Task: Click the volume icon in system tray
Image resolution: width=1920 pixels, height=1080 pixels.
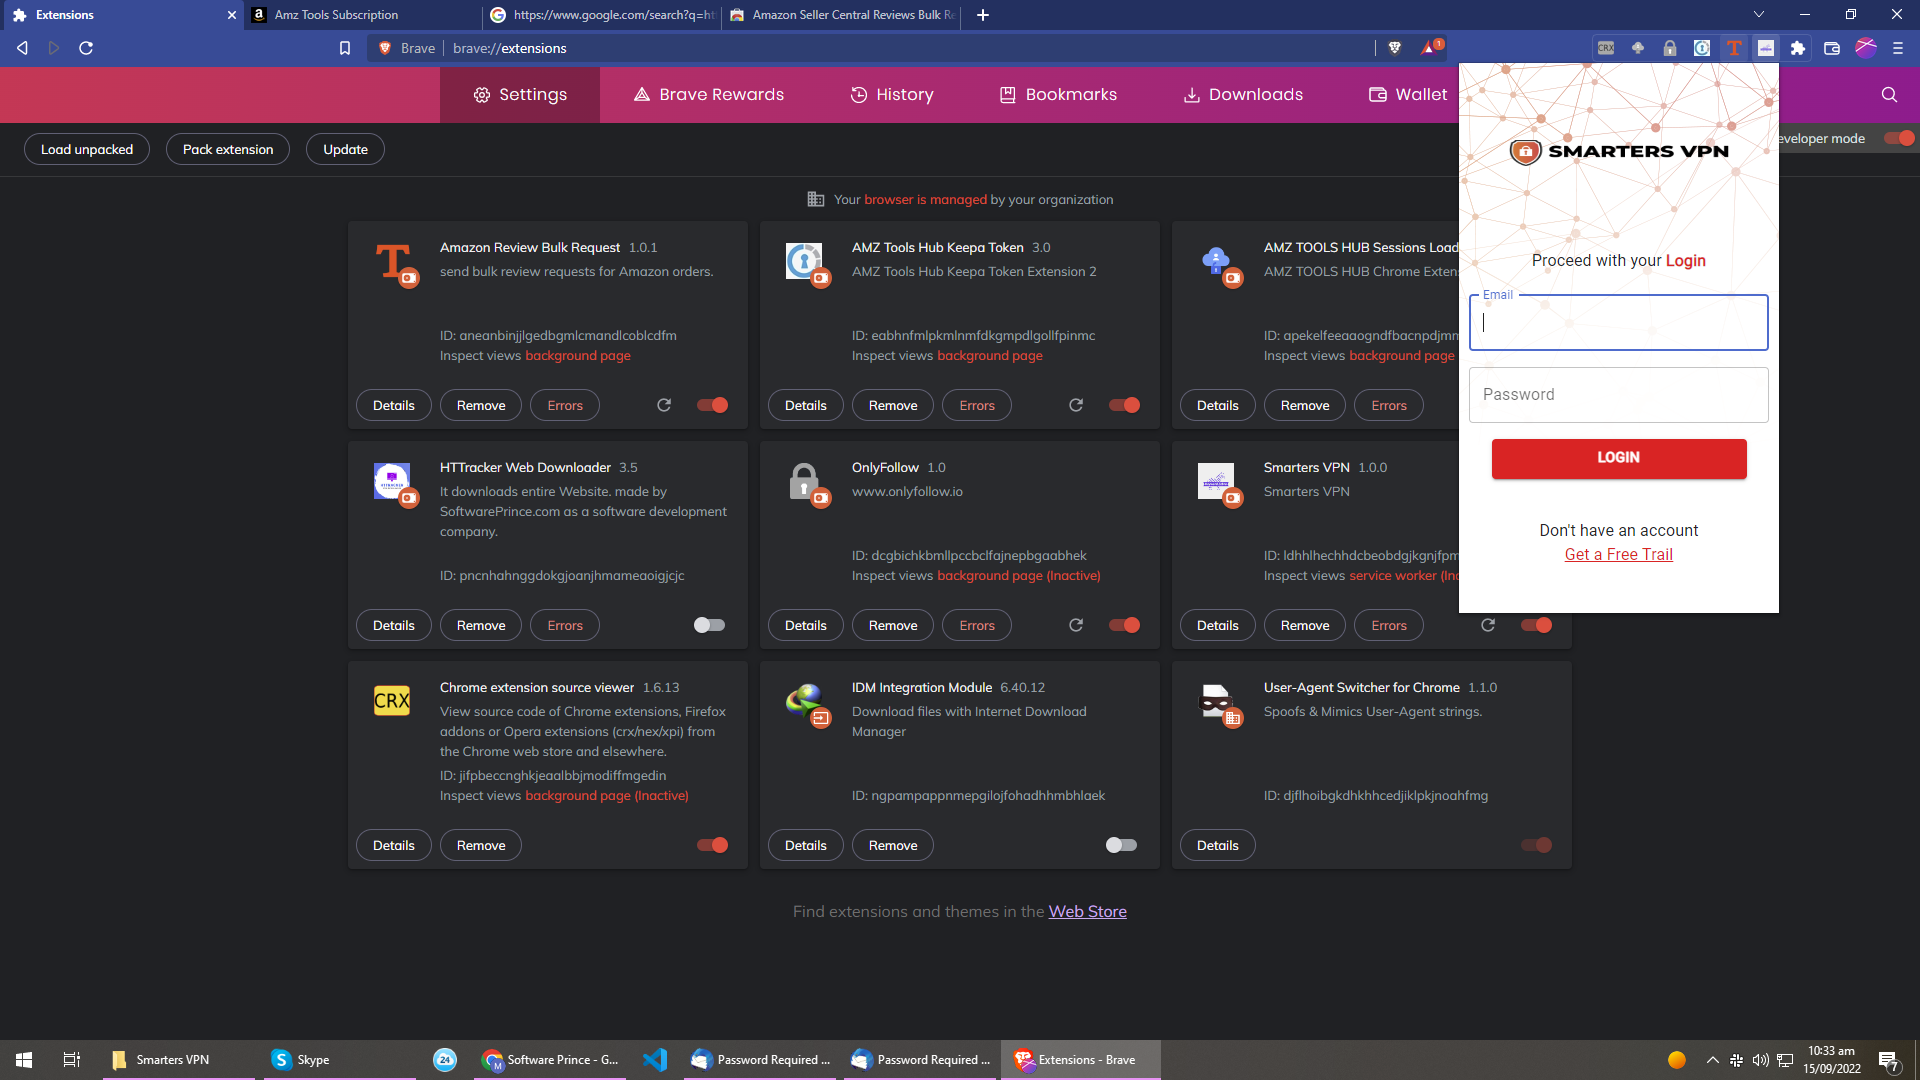Action: click(1760, 1060)
